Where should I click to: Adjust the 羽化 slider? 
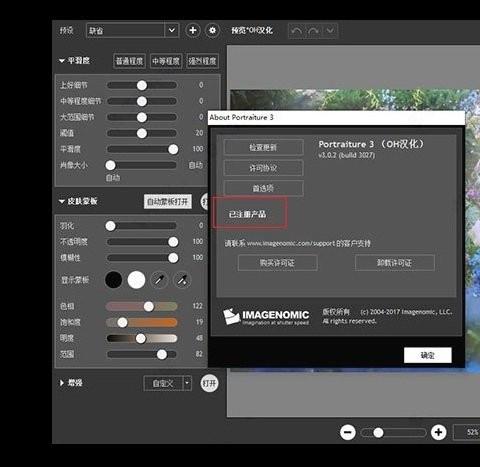142,226
